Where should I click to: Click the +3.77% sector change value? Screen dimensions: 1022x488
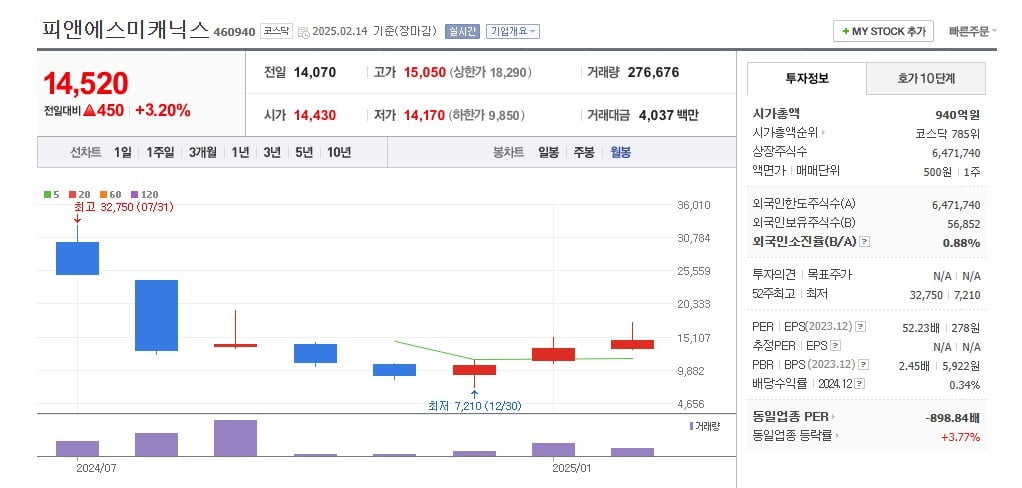click(960, 437)
